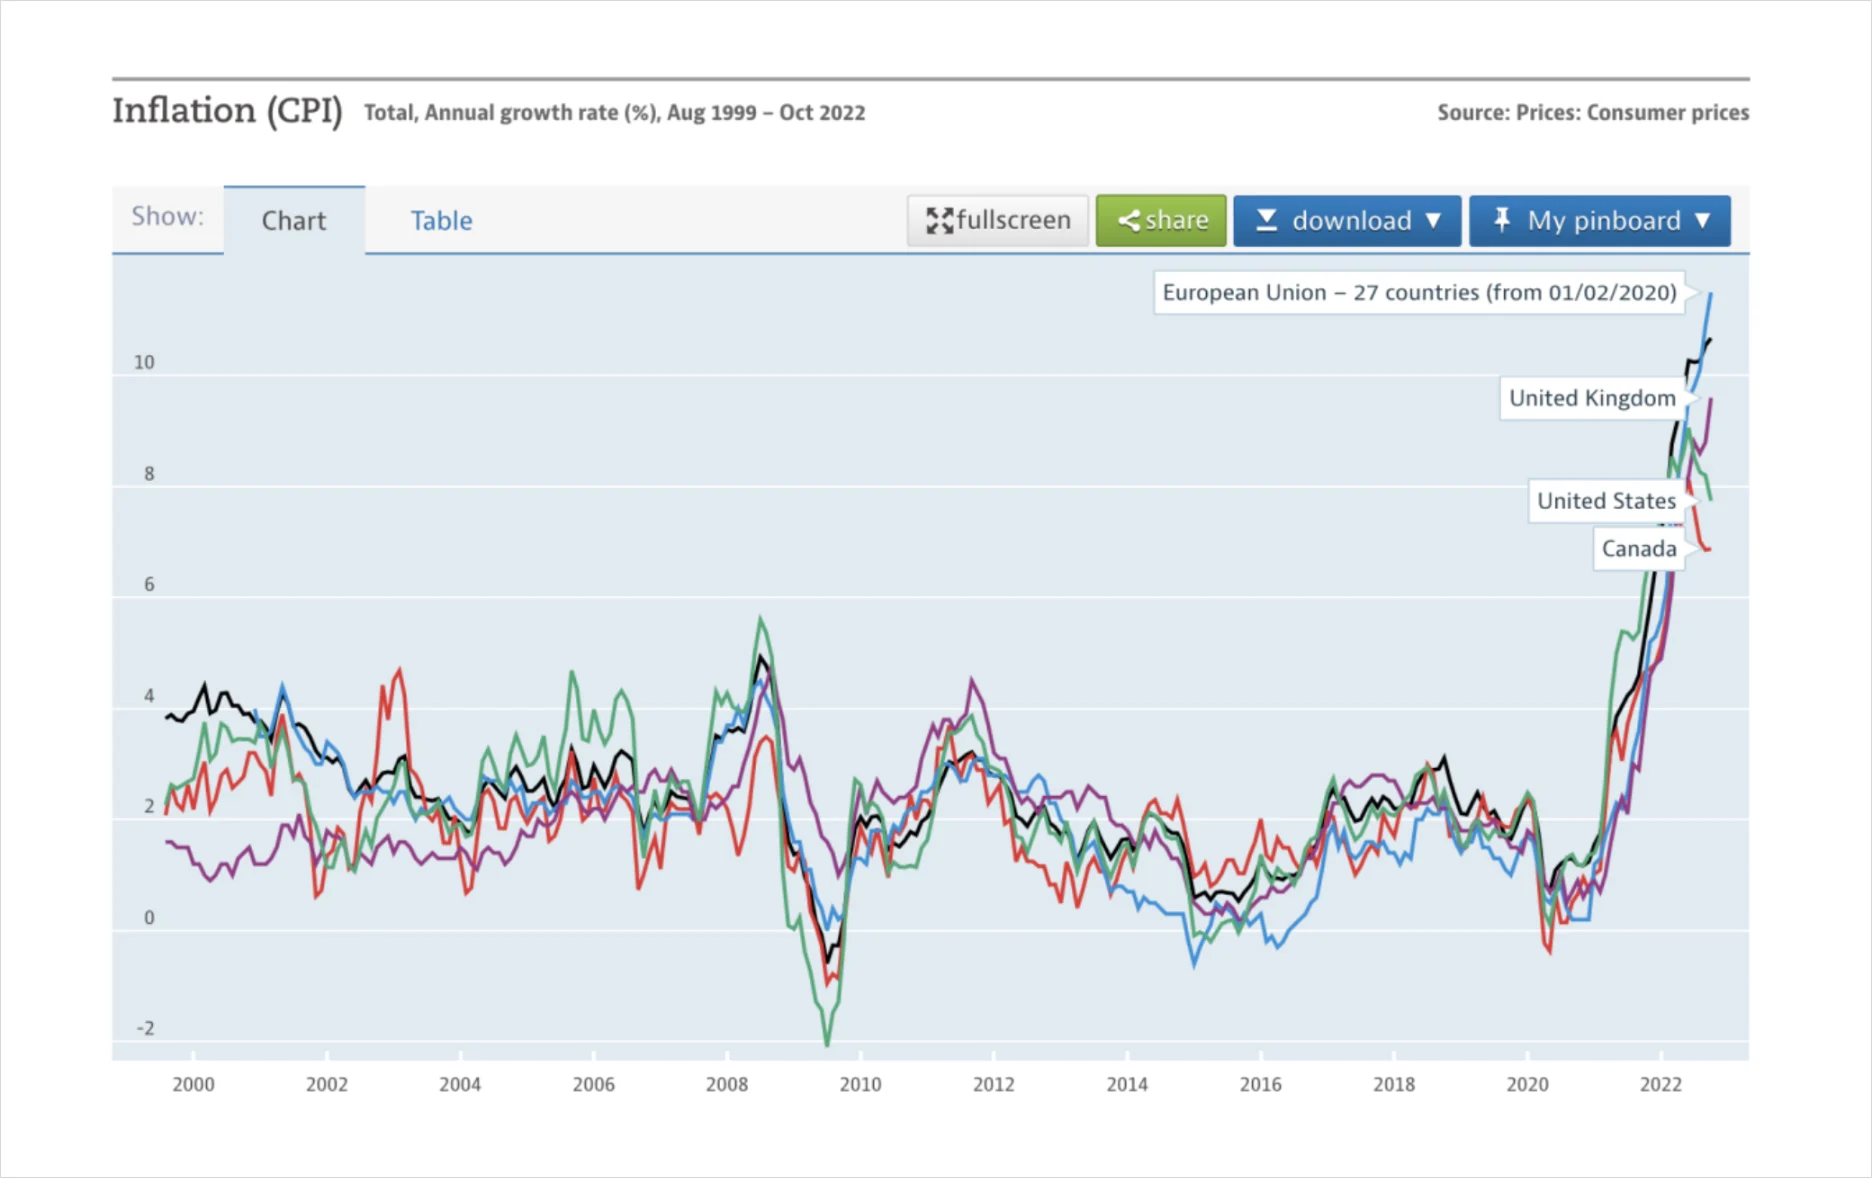Expand the My pinboard dropdown arrow
1872x1178 pixels.
tap(1703, 221)
